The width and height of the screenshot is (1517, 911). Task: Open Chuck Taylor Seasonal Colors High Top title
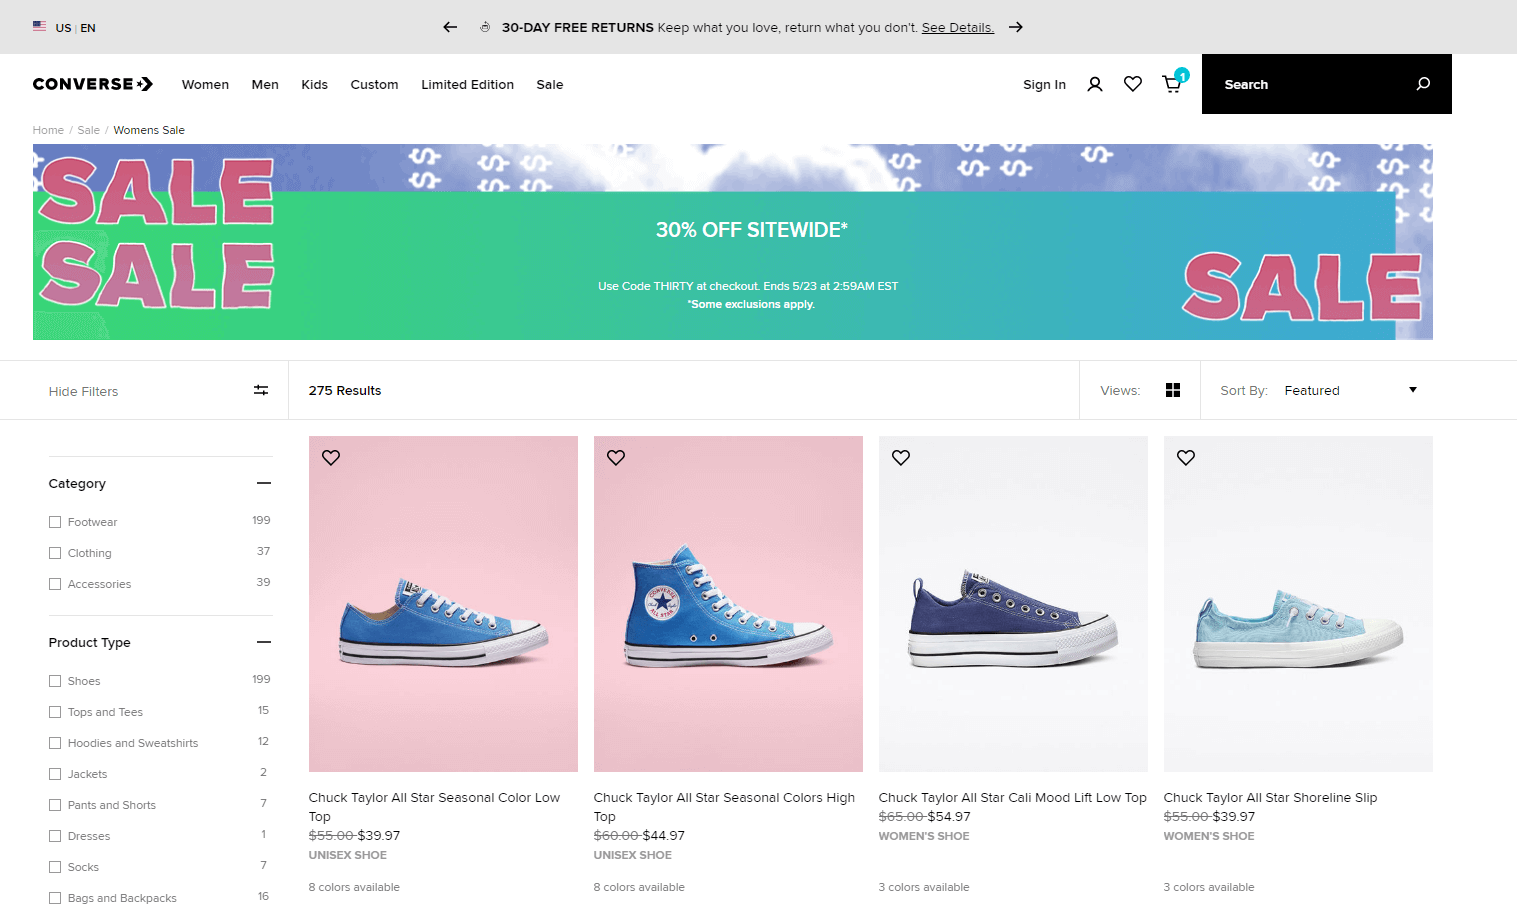pyautogui.click(x=724, y=807)
